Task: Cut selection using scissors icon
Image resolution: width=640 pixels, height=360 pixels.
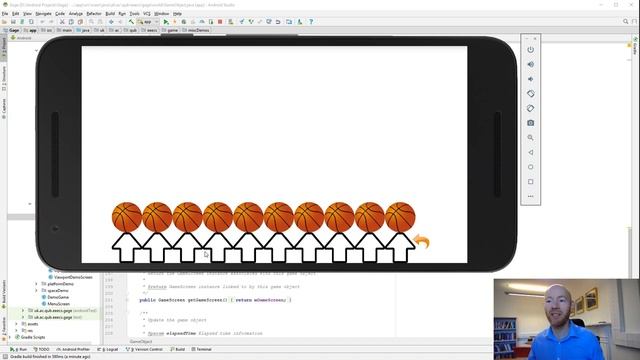Action: point(62,22)
